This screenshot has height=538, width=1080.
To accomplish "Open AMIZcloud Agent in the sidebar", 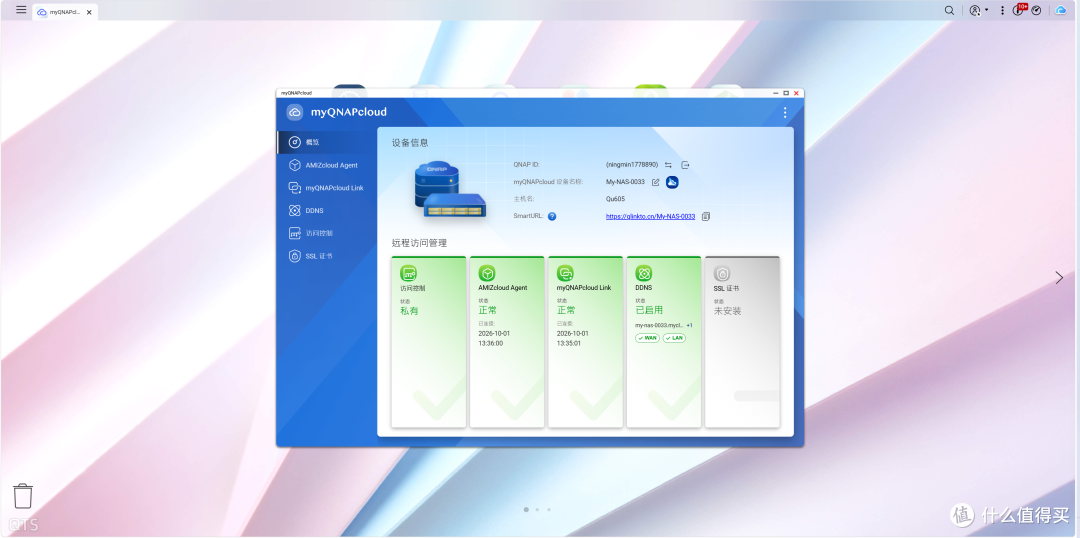I will click(327, 165).
